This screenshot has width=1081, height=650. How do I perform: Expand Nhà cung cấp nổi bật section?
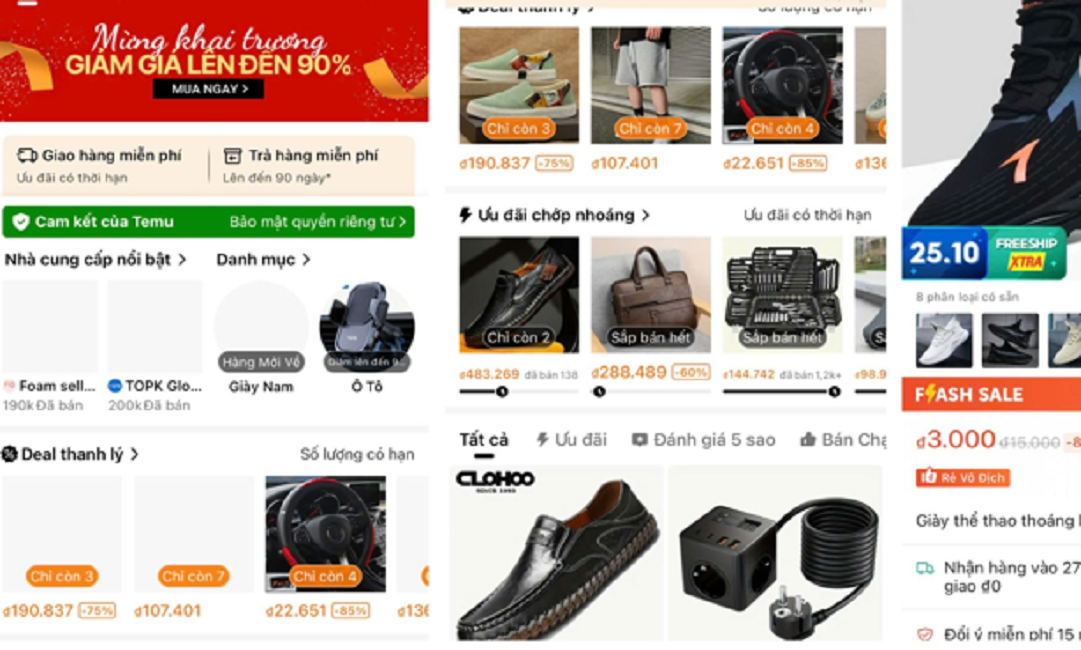pos(95,260)
